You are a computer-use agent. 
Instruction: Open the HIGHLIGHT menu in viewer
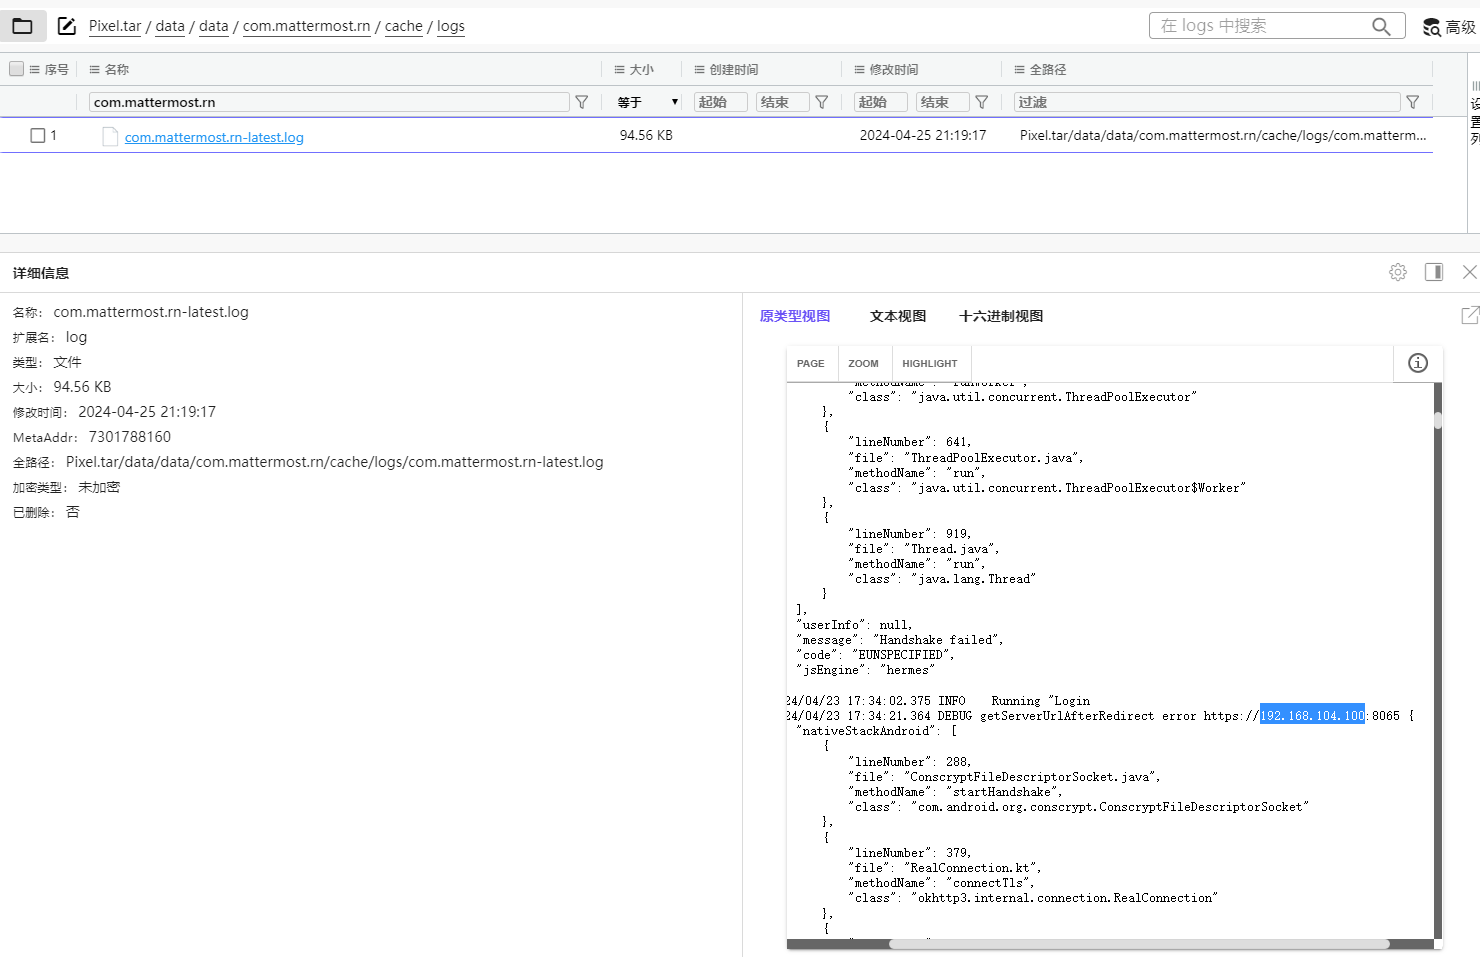(929, 364)
